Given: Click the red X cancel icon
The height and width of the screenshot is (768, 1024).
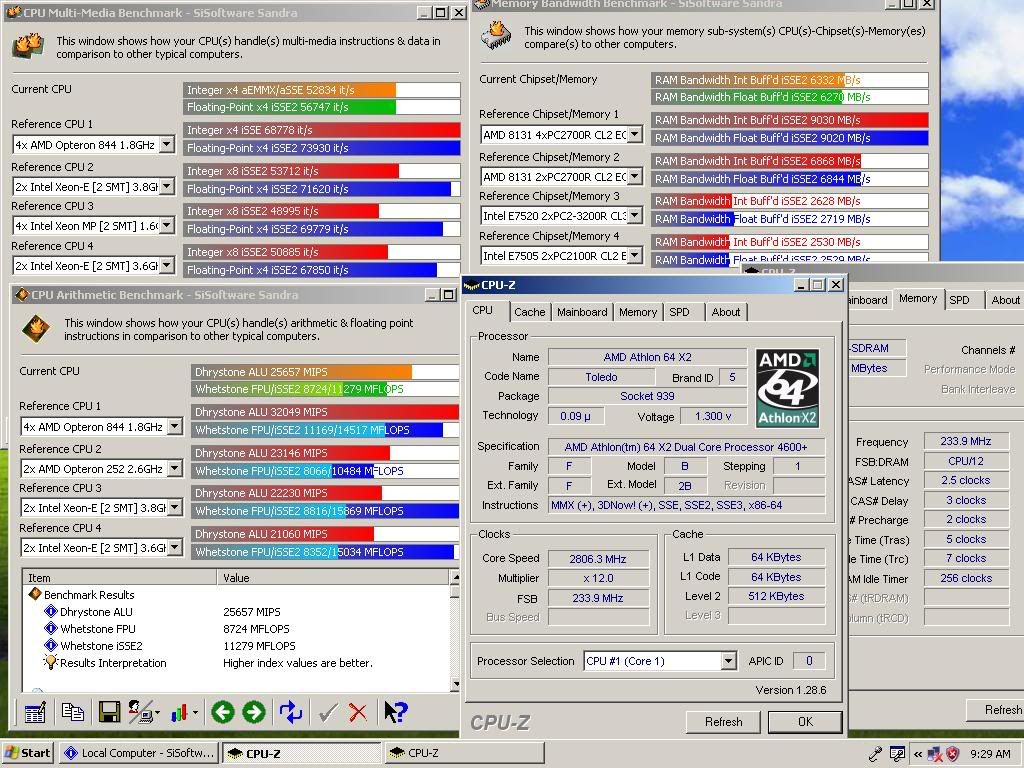Looking at the screenshot, I should (358, 712).
